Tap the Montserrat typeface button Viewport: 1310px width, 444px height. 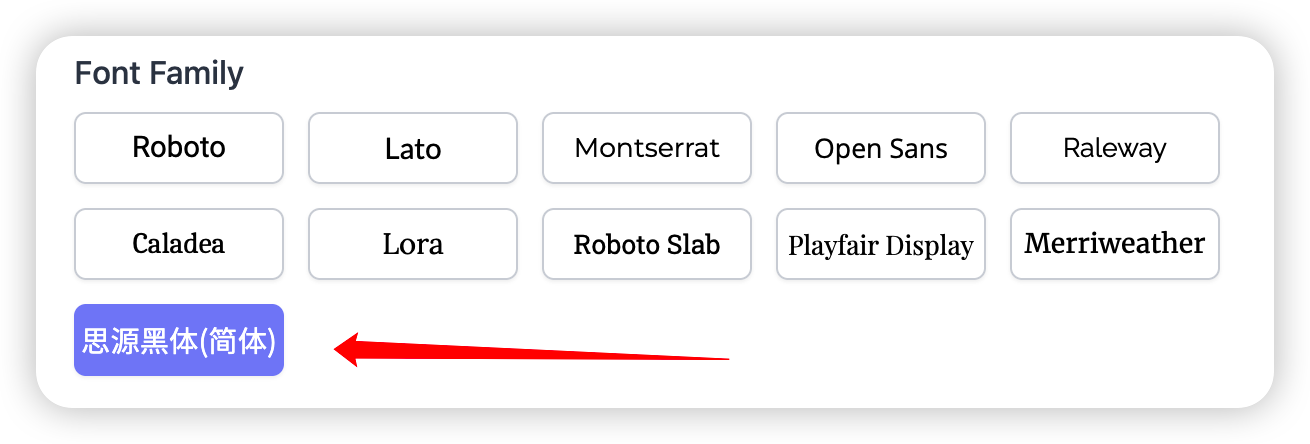tap(647, 148)
